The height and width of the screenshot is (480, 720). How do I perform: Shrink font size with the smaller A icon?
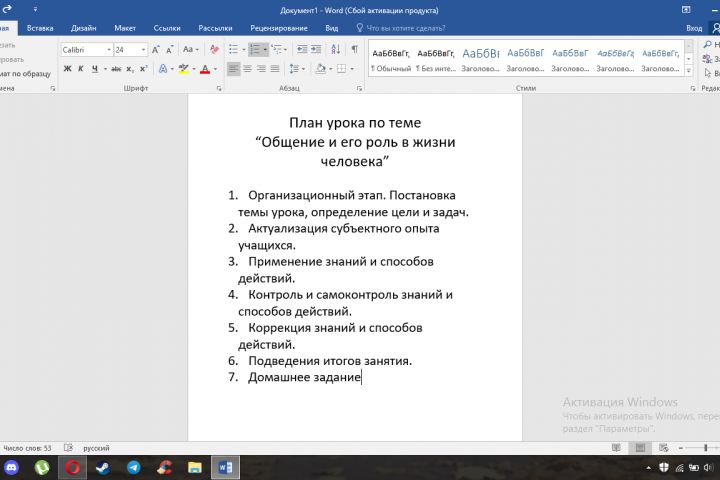pyautogui.click(x=169, y=50)
